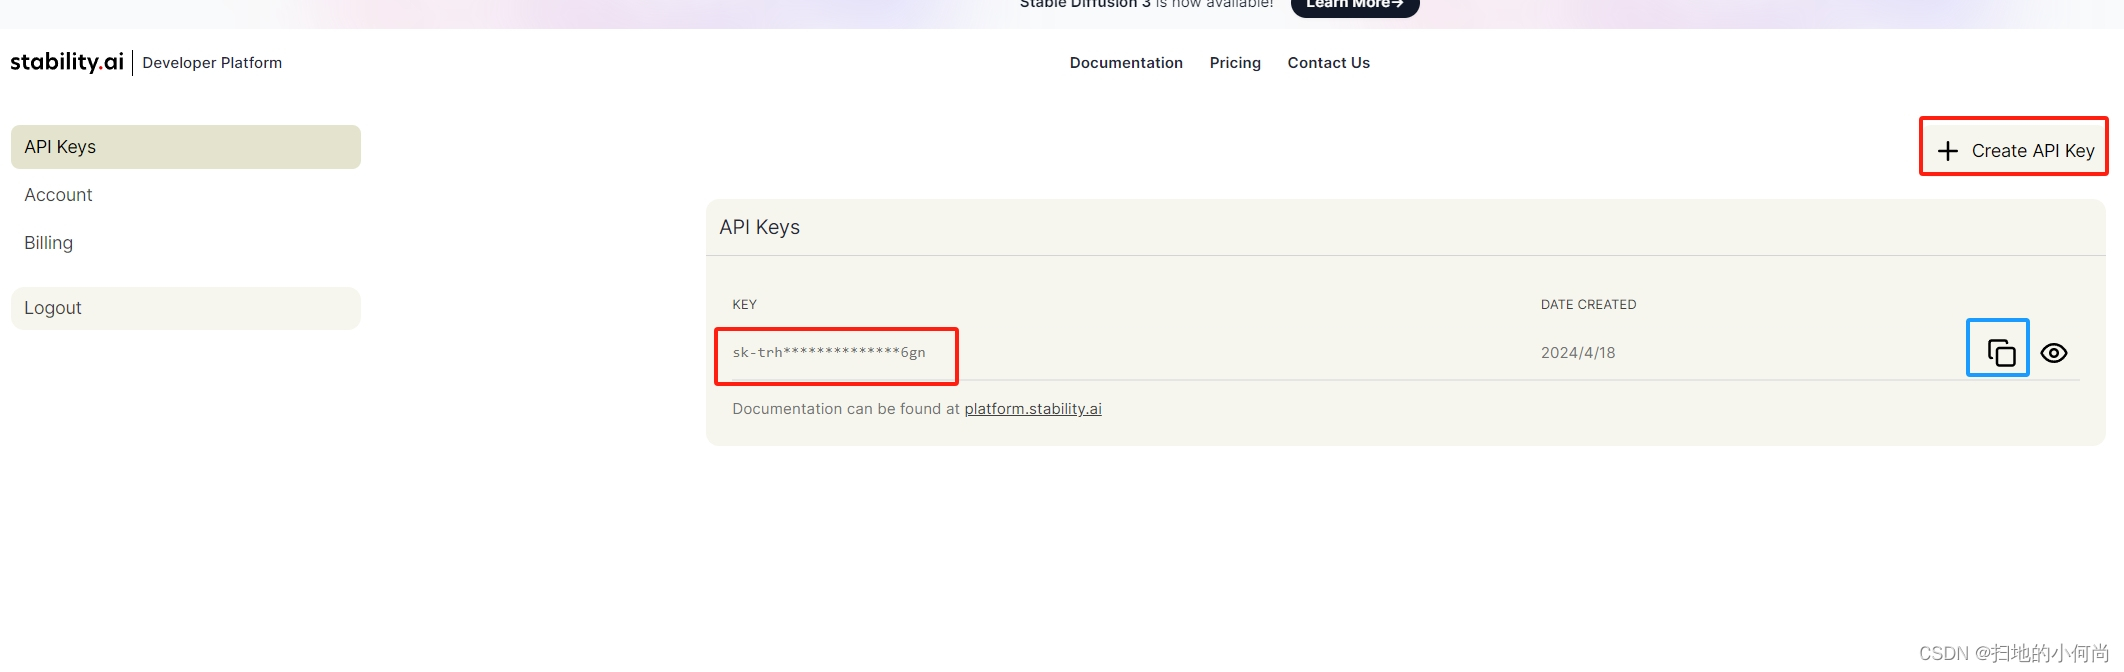The image size is (2124, 672).
Task: Click the KEY column header
Action: point(744,304)
